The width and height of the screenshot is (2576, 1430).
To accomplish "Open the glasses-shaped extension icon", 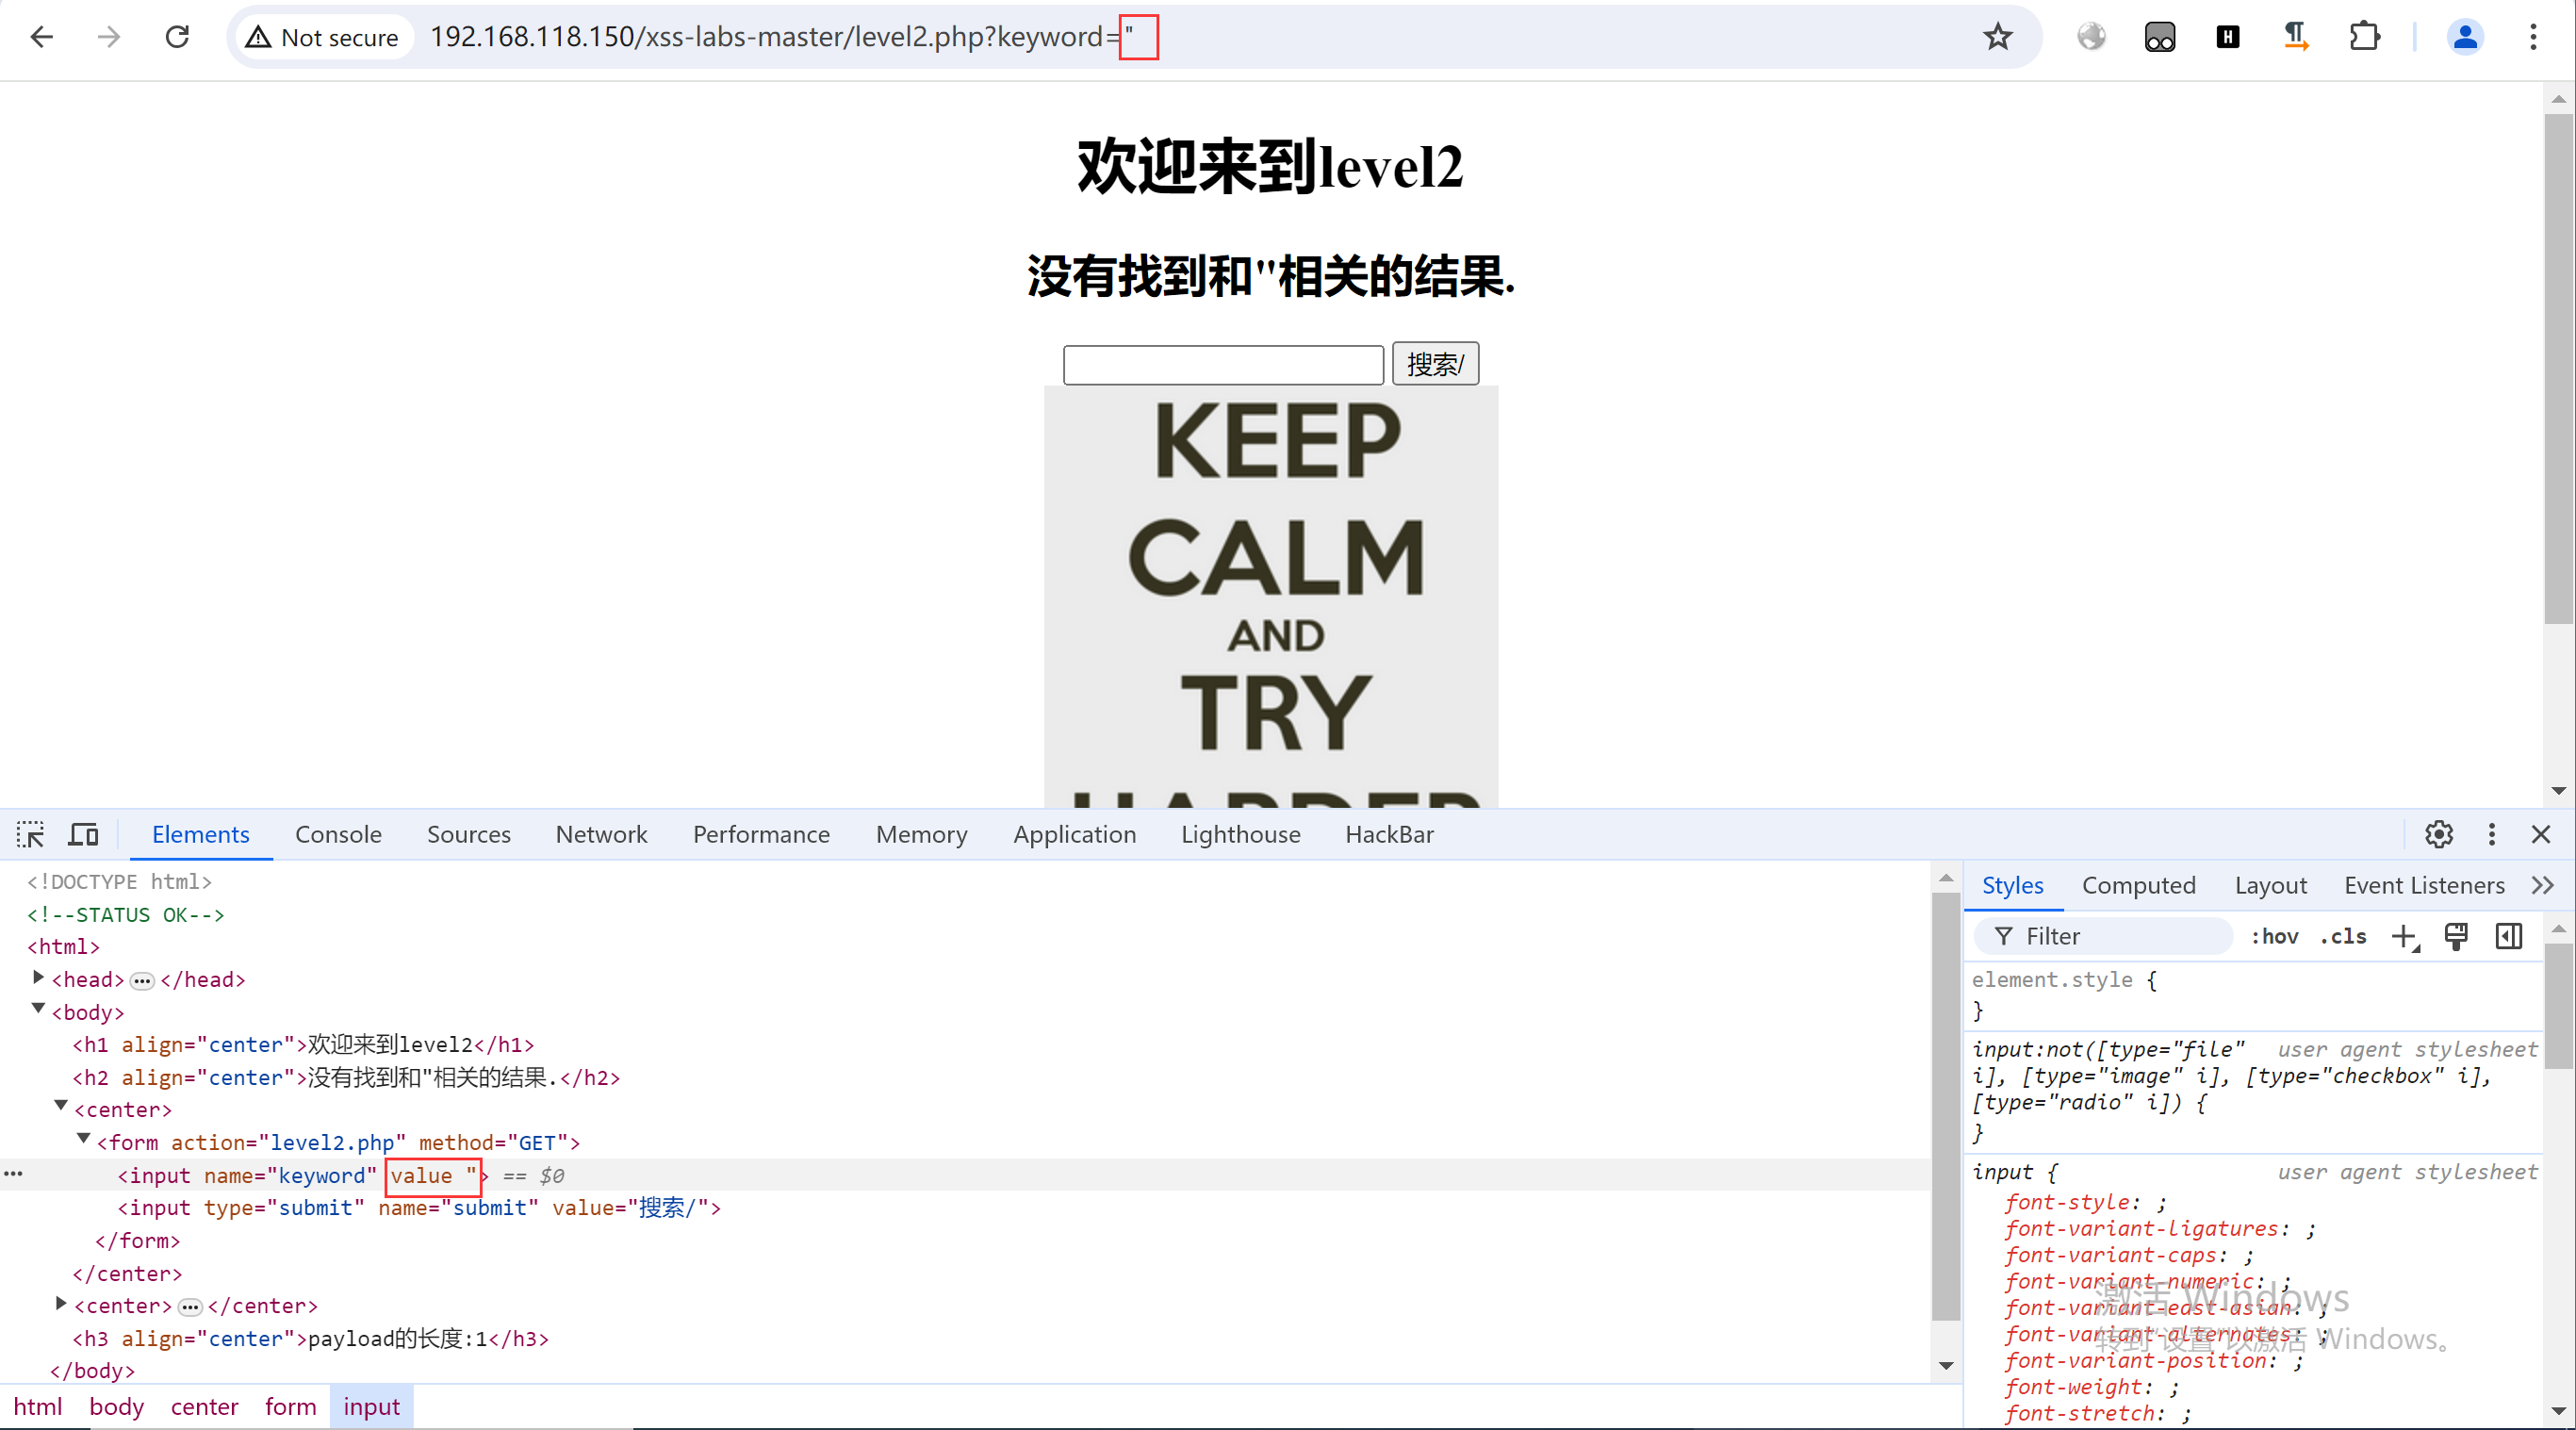I will coord(2159,37).
